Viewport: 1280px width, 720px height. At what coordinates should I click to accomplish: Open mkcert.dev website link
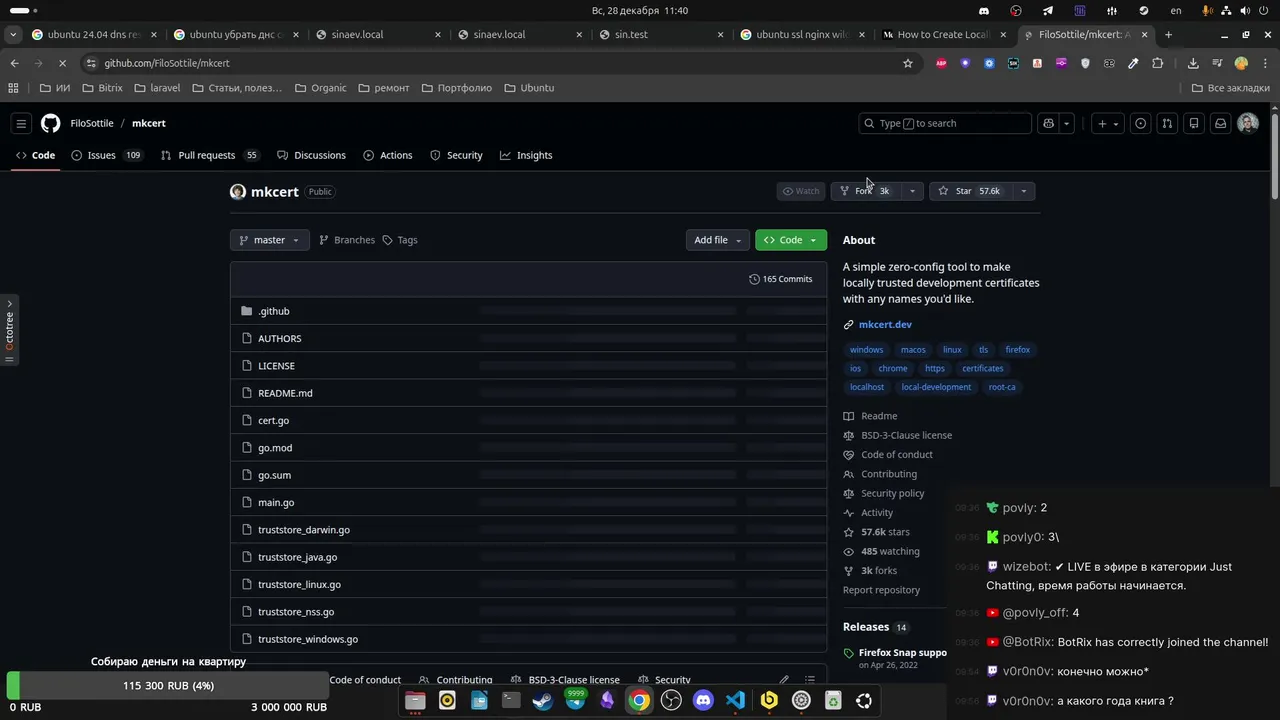[885, 325]
